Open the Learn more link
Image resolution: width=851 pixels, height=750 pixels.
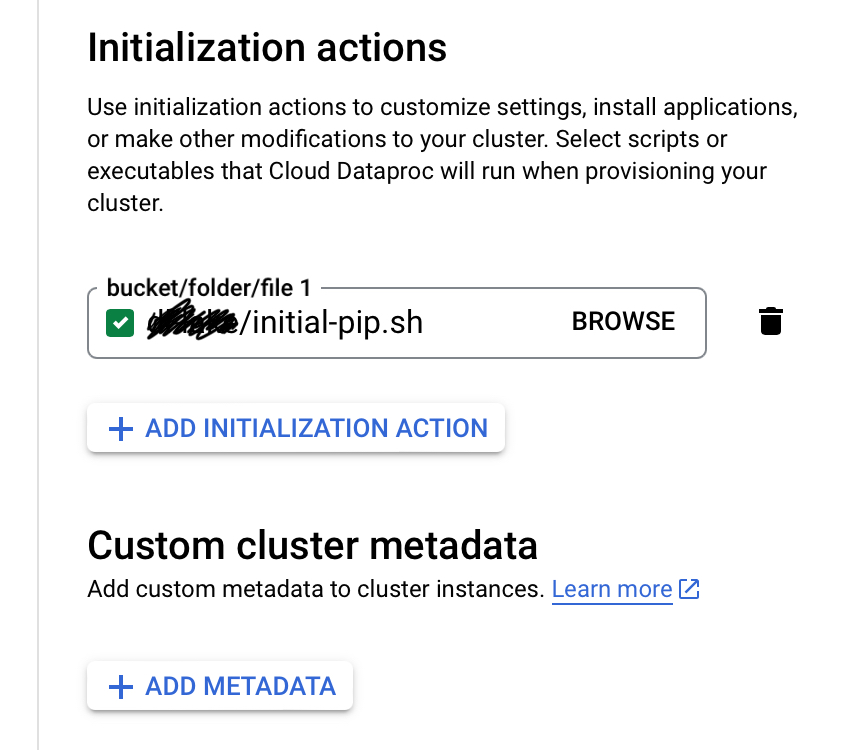tap(611, 589)
